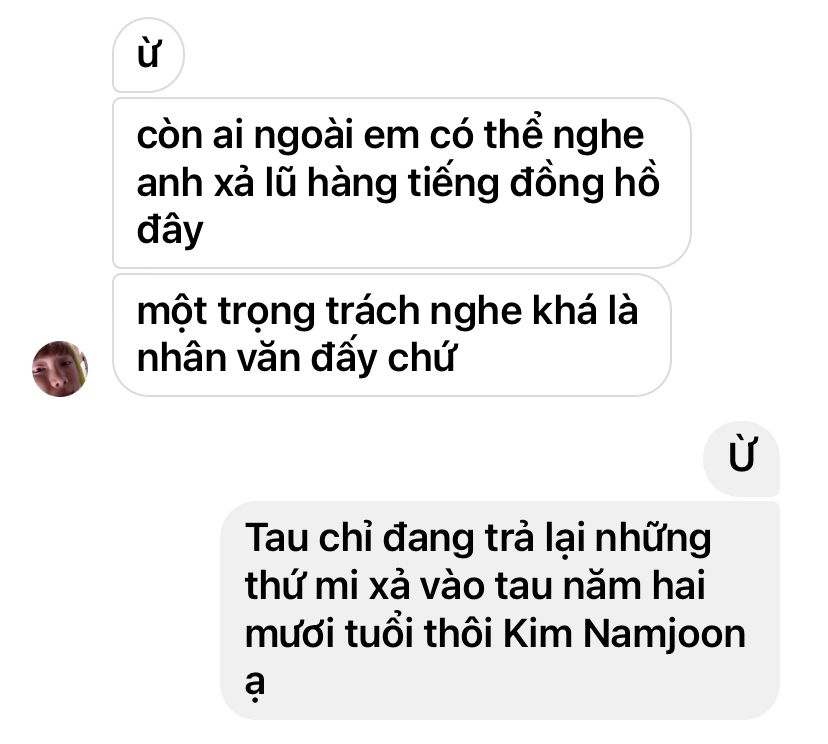Tap the small received 'ừ' bubble
Screen dimensions: 828x744
(148, 55)
